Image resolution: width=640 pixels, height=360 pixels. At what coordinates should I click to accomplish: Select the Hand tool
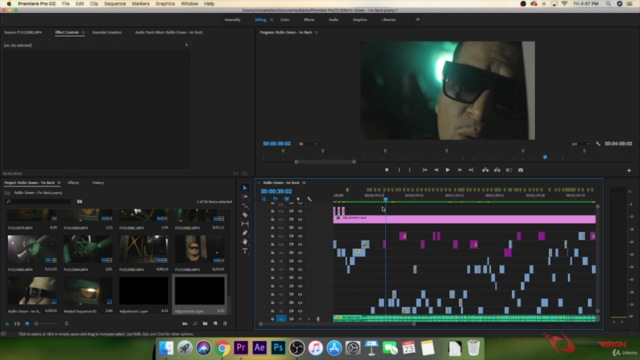245,242
